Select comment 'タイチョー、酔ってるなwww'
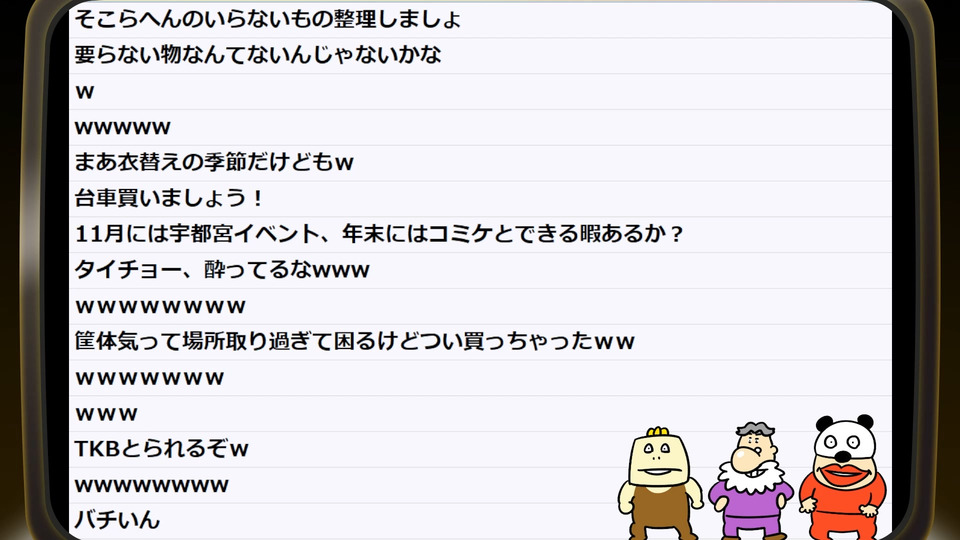 tap(480, 271)
